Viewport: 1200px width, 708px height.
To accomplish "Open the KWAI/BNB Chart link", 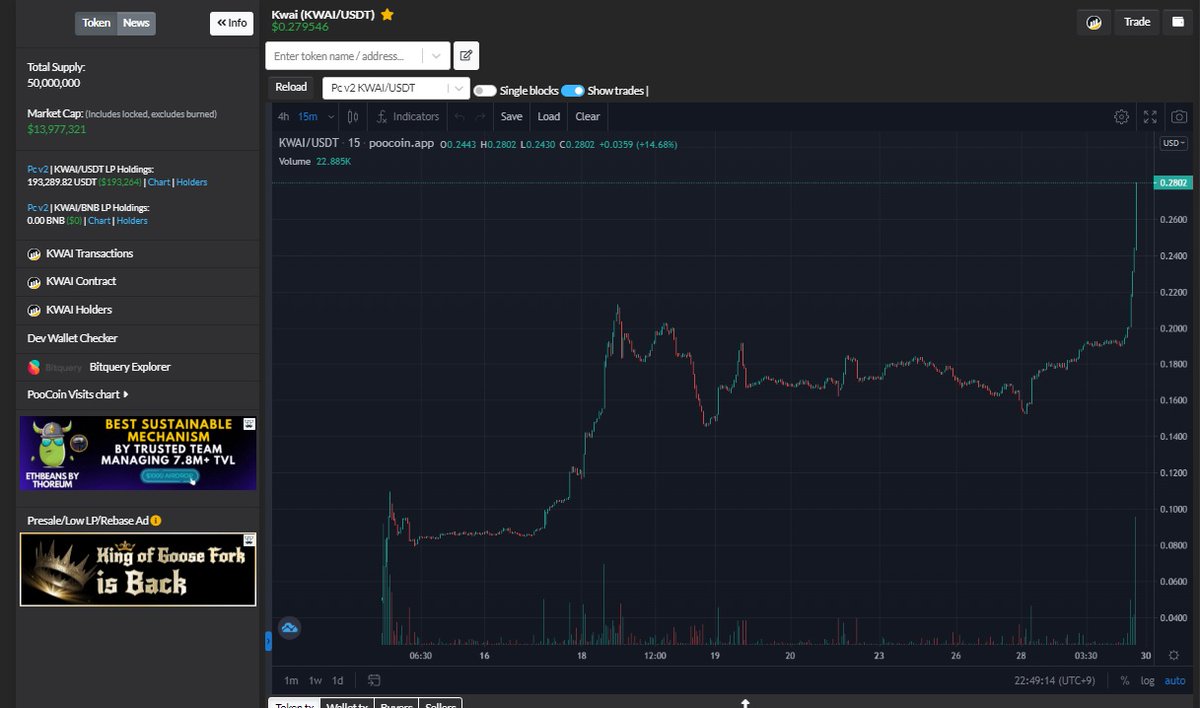I will (x=99, y=221).
